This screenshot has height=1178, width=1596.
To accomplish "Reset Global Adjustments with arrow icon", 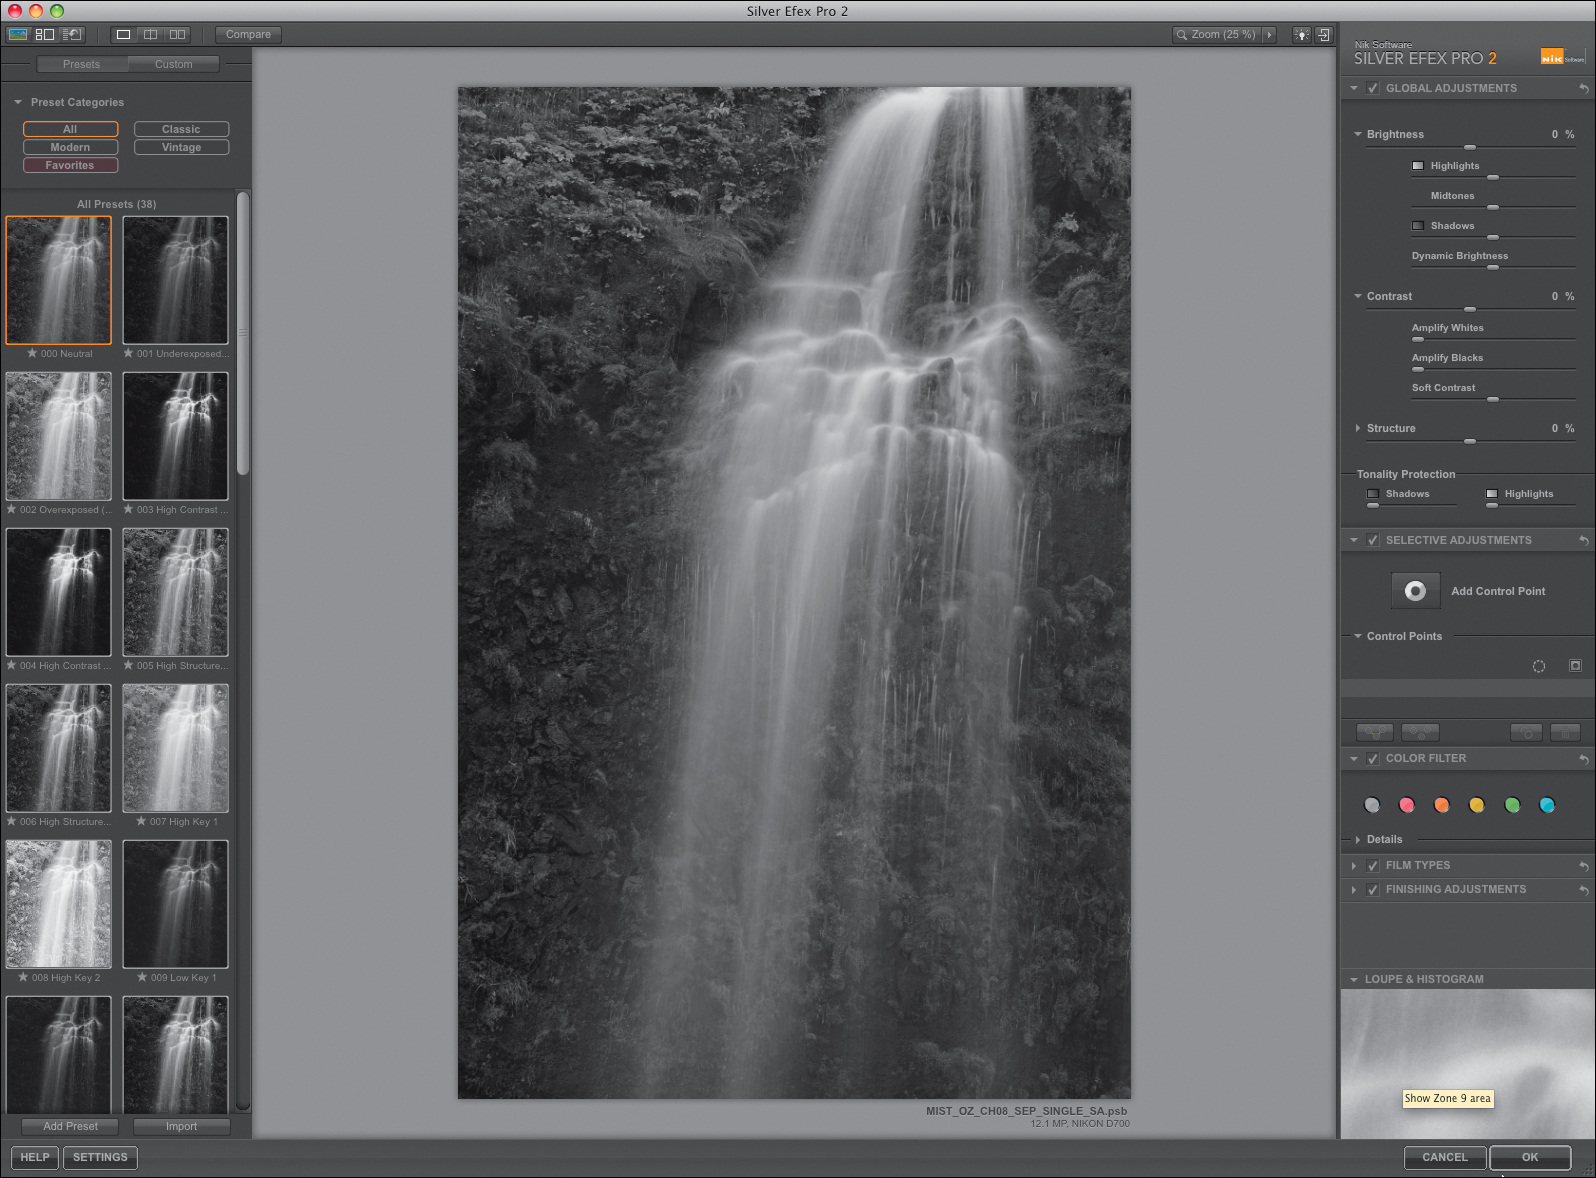I will (x=1584, y=88).
